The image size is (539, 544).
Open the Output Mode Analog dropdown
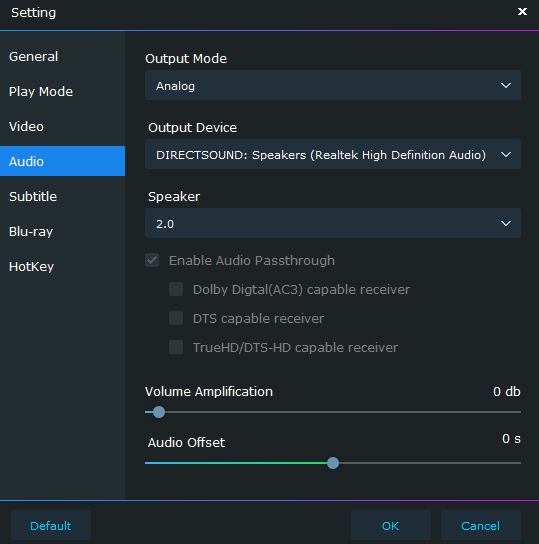point(333,85)
